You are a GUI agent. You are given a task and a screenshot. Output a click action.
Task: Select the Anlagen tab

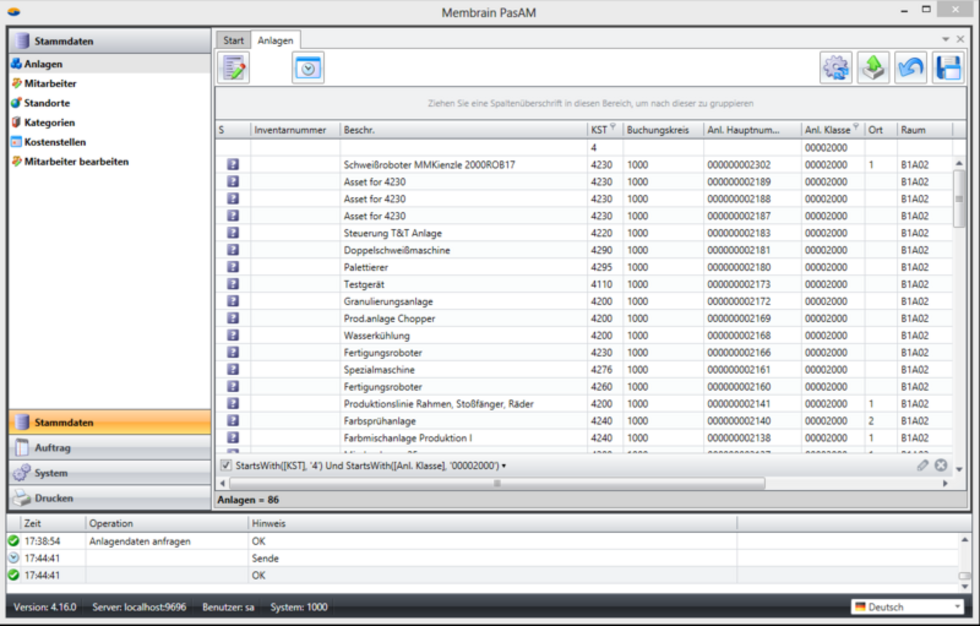pos(275,40)
